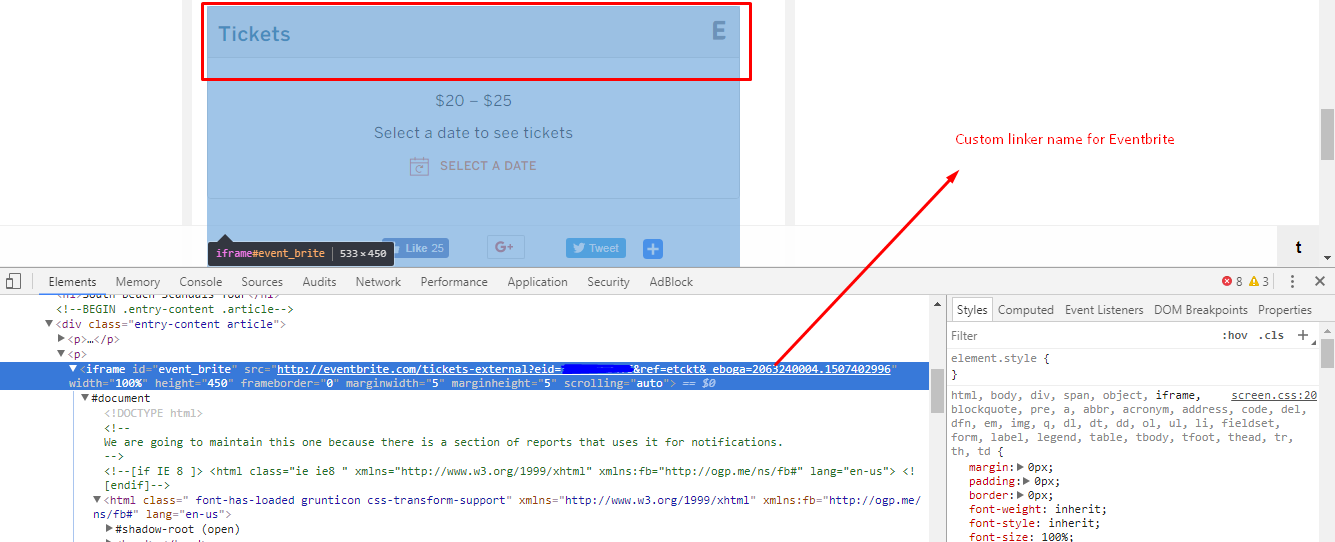Select the '<!DOCTYPE html>' row
This screenshot has width=1335, height=542.
pyautogui.click(x=153, y=413)
